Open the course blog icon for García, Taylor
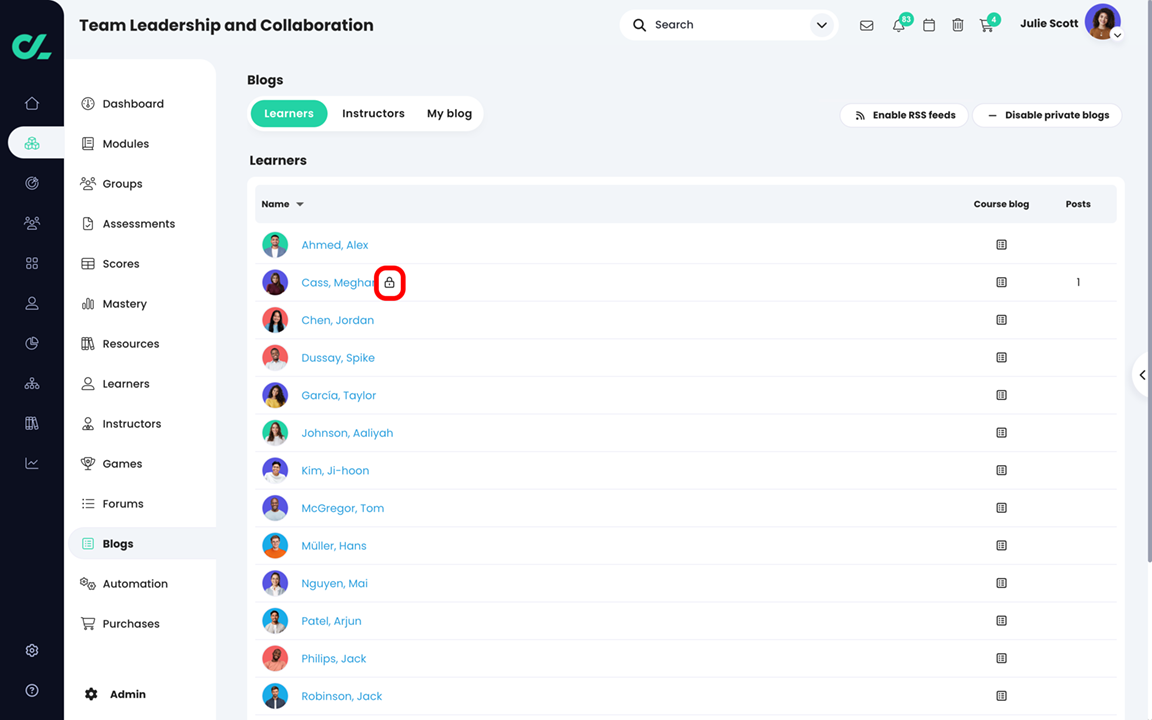The height and width of the screenshot is (720, 1152). 1001,395
